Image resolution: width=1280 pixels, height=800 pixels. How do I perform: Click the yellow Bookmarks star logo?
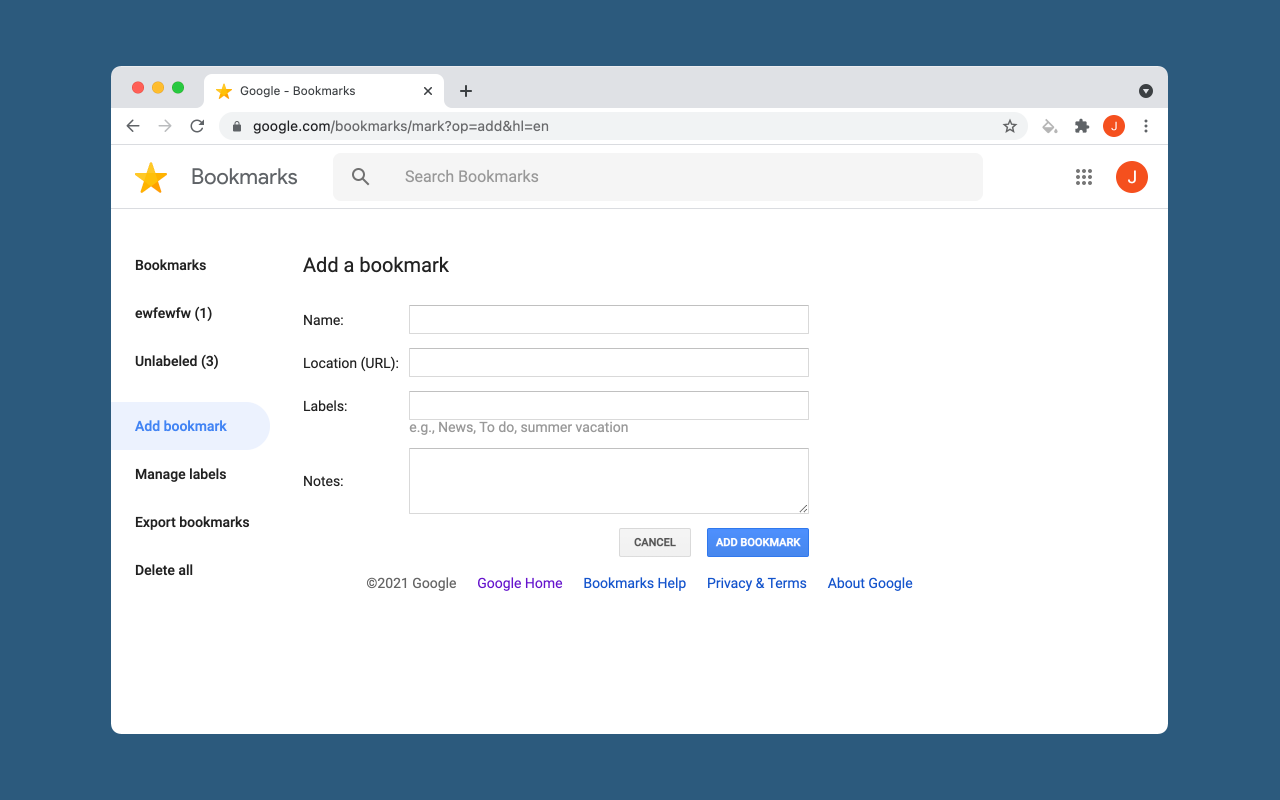pos(151,178)
